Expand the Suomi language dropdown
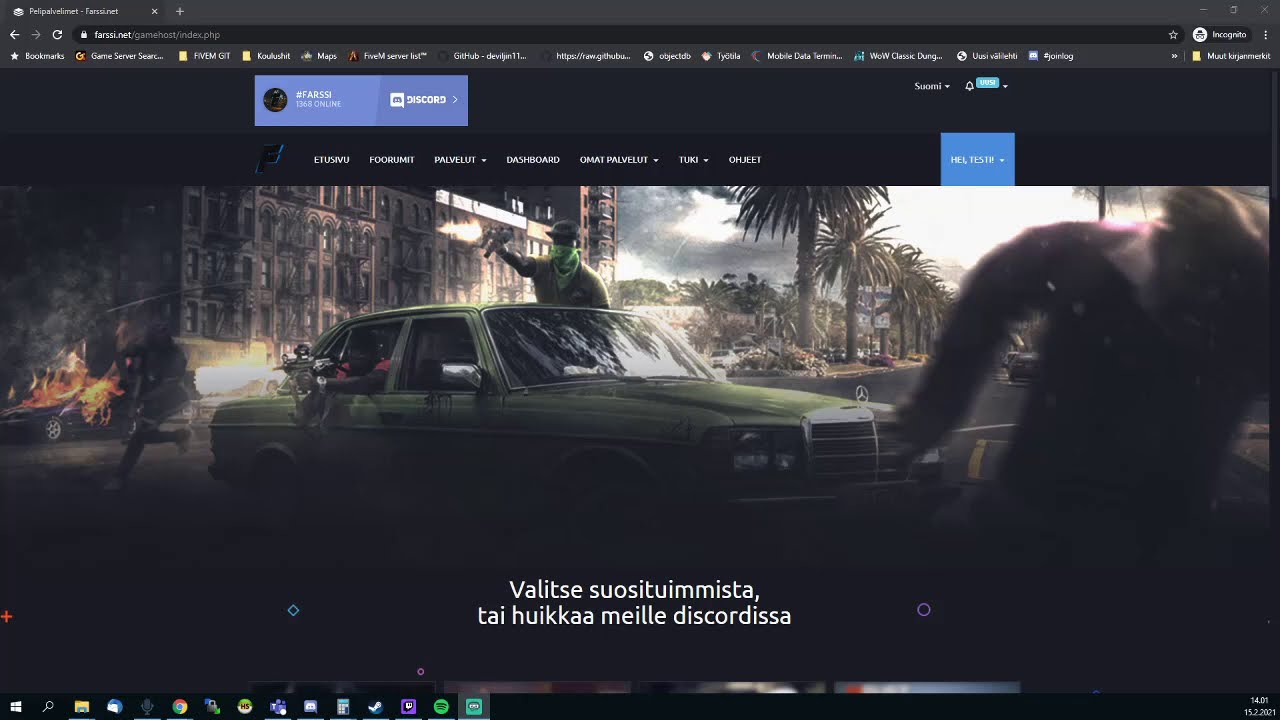 click(932, 86)
